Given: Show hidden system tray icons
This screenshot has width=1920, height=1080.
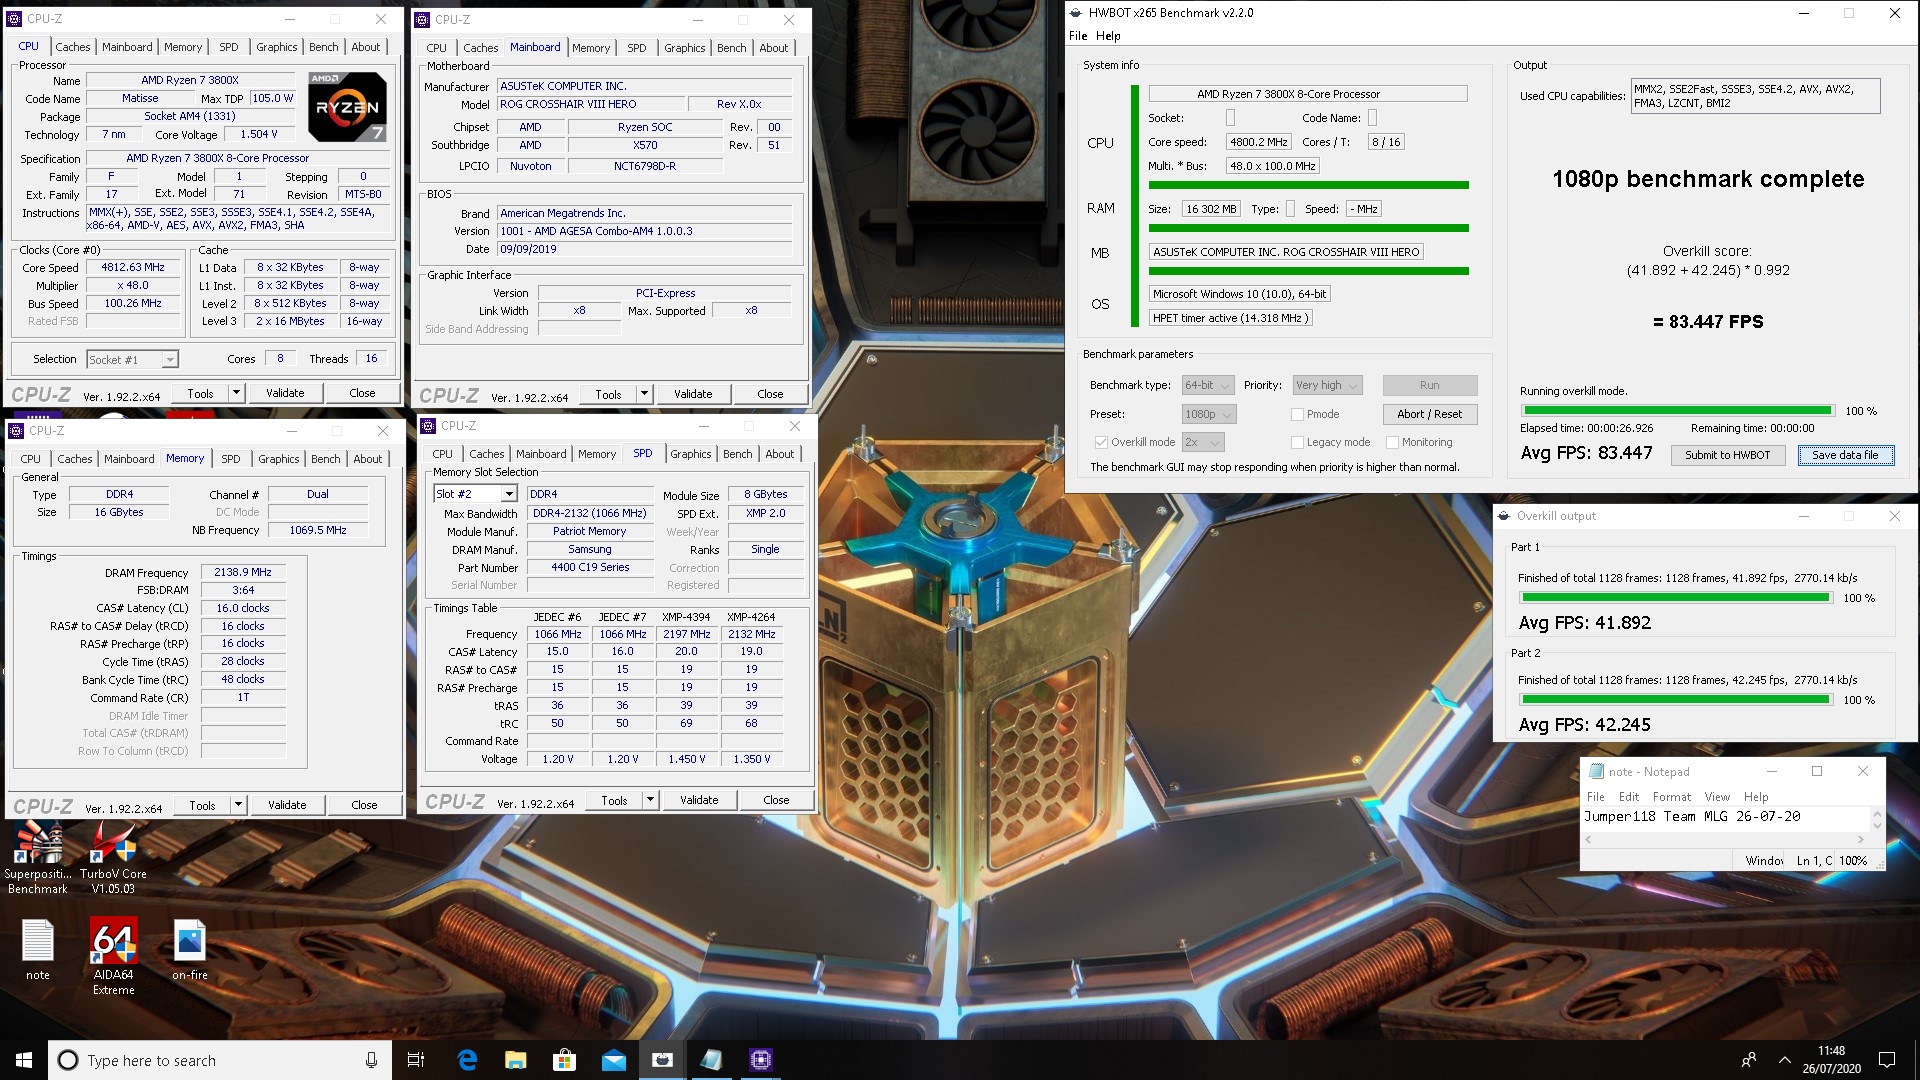Looking at the screenshot, I should [1785, 1060].
